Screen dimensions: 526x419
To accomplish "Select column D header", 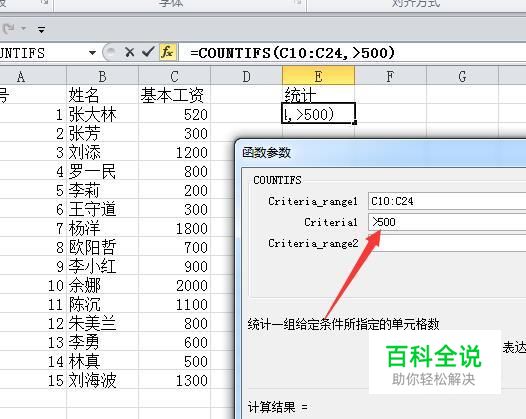I will coord(246,76).
